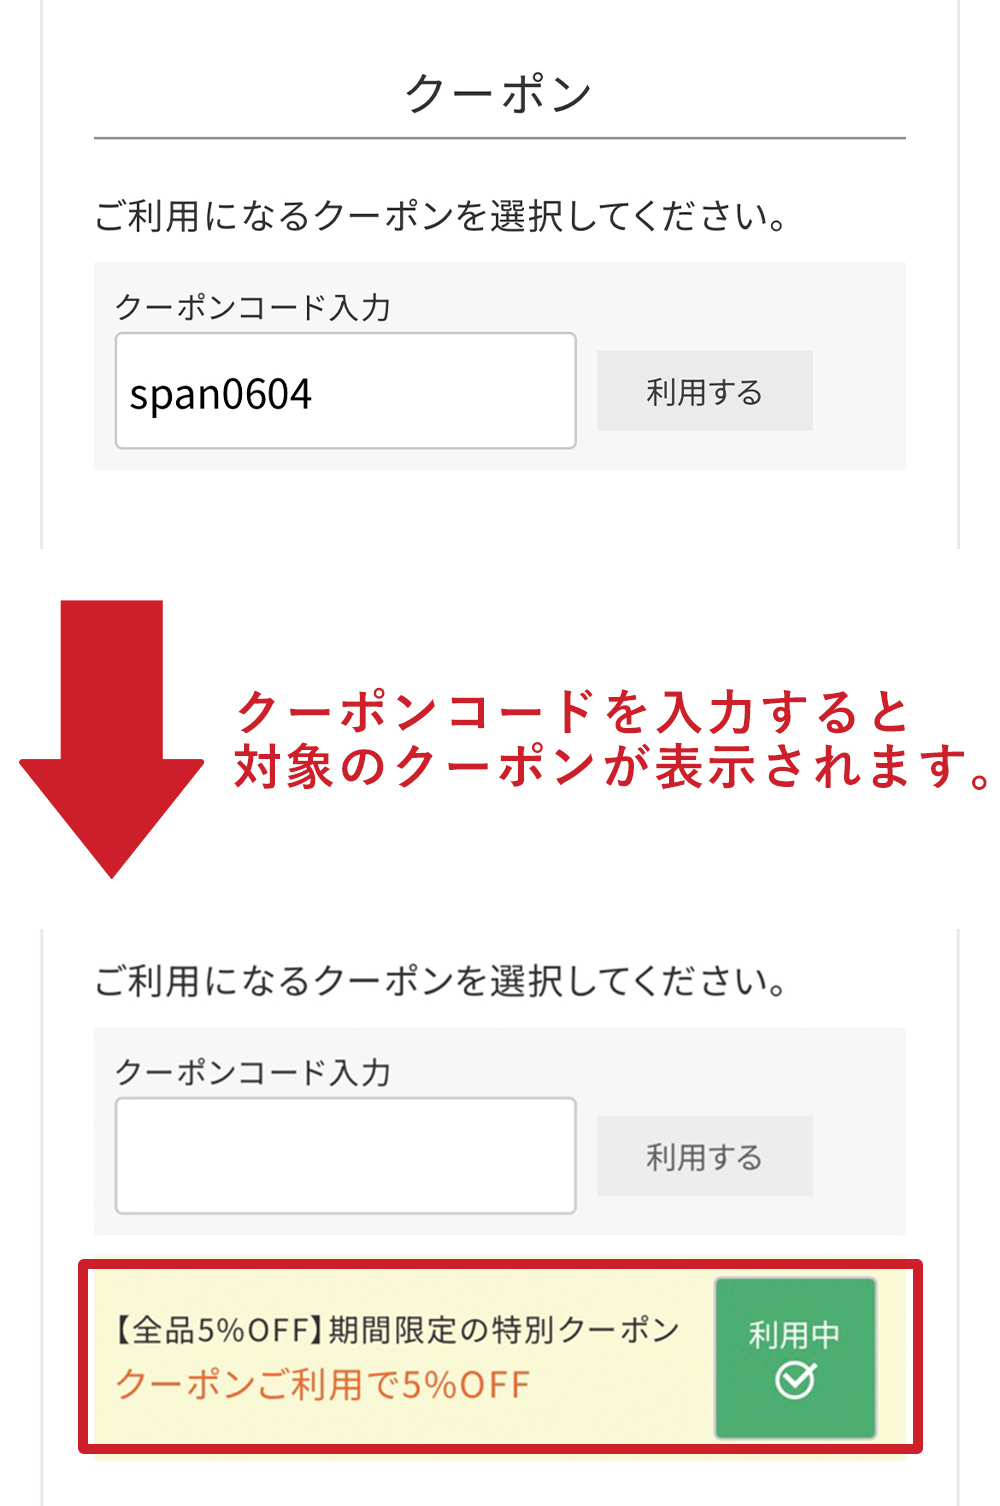Click the checkmark icon inside 利用中 button
This screenshot has width=1000, height=1506.
[795, 1381]
